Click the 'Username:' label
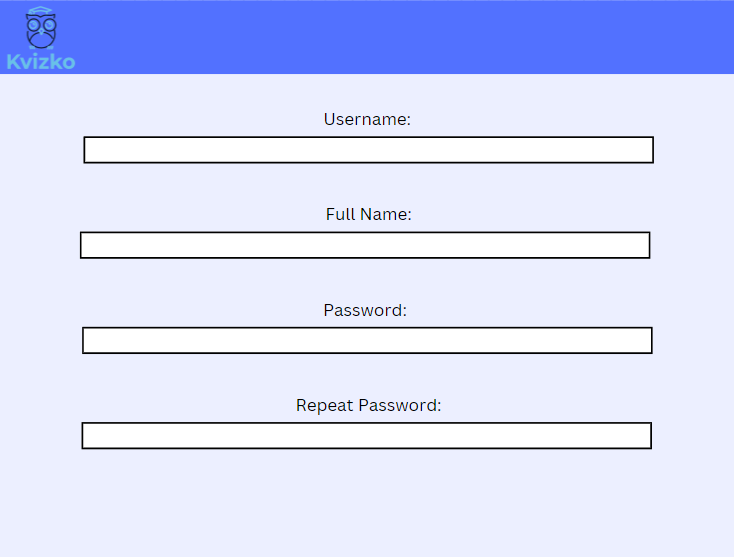This screenshot has height=557, width=734. point(367,119)
